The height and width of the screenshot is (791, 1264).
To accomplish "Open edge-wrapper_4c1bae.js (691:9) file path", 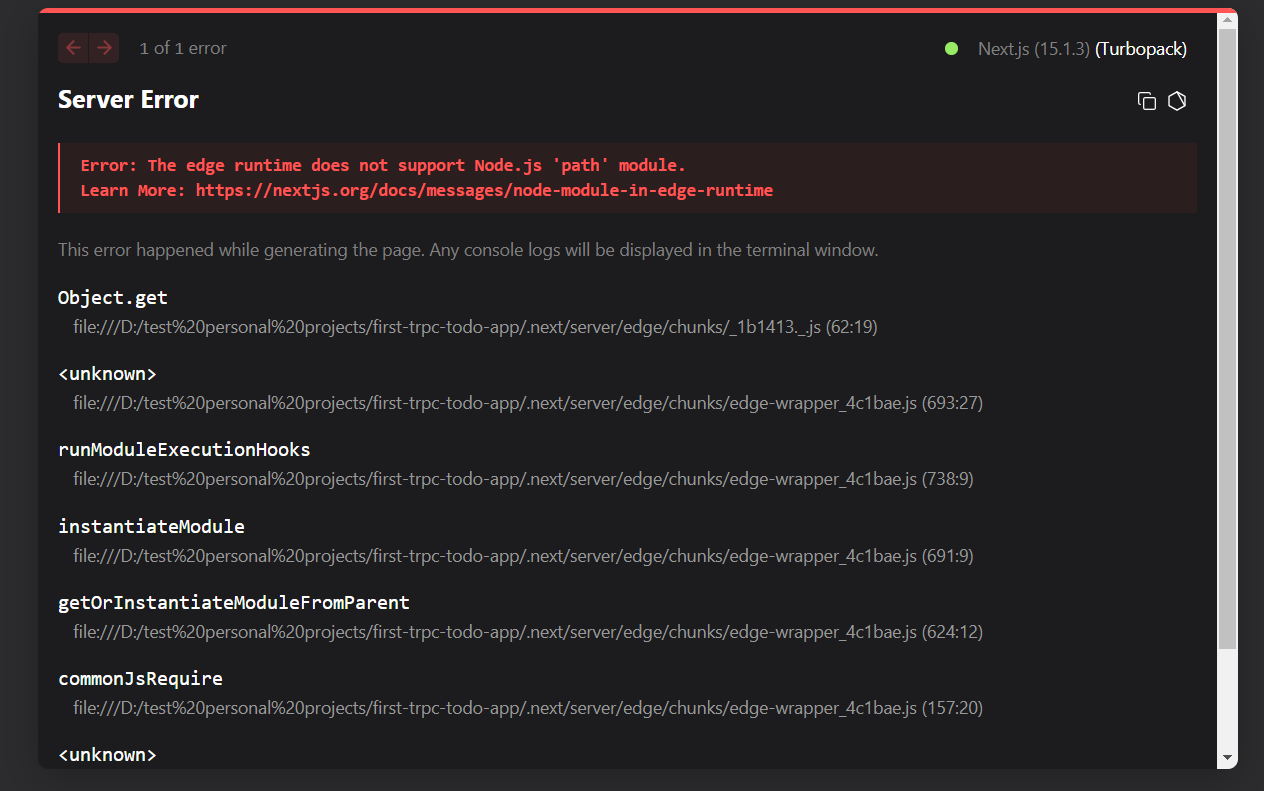I will 523,556.
